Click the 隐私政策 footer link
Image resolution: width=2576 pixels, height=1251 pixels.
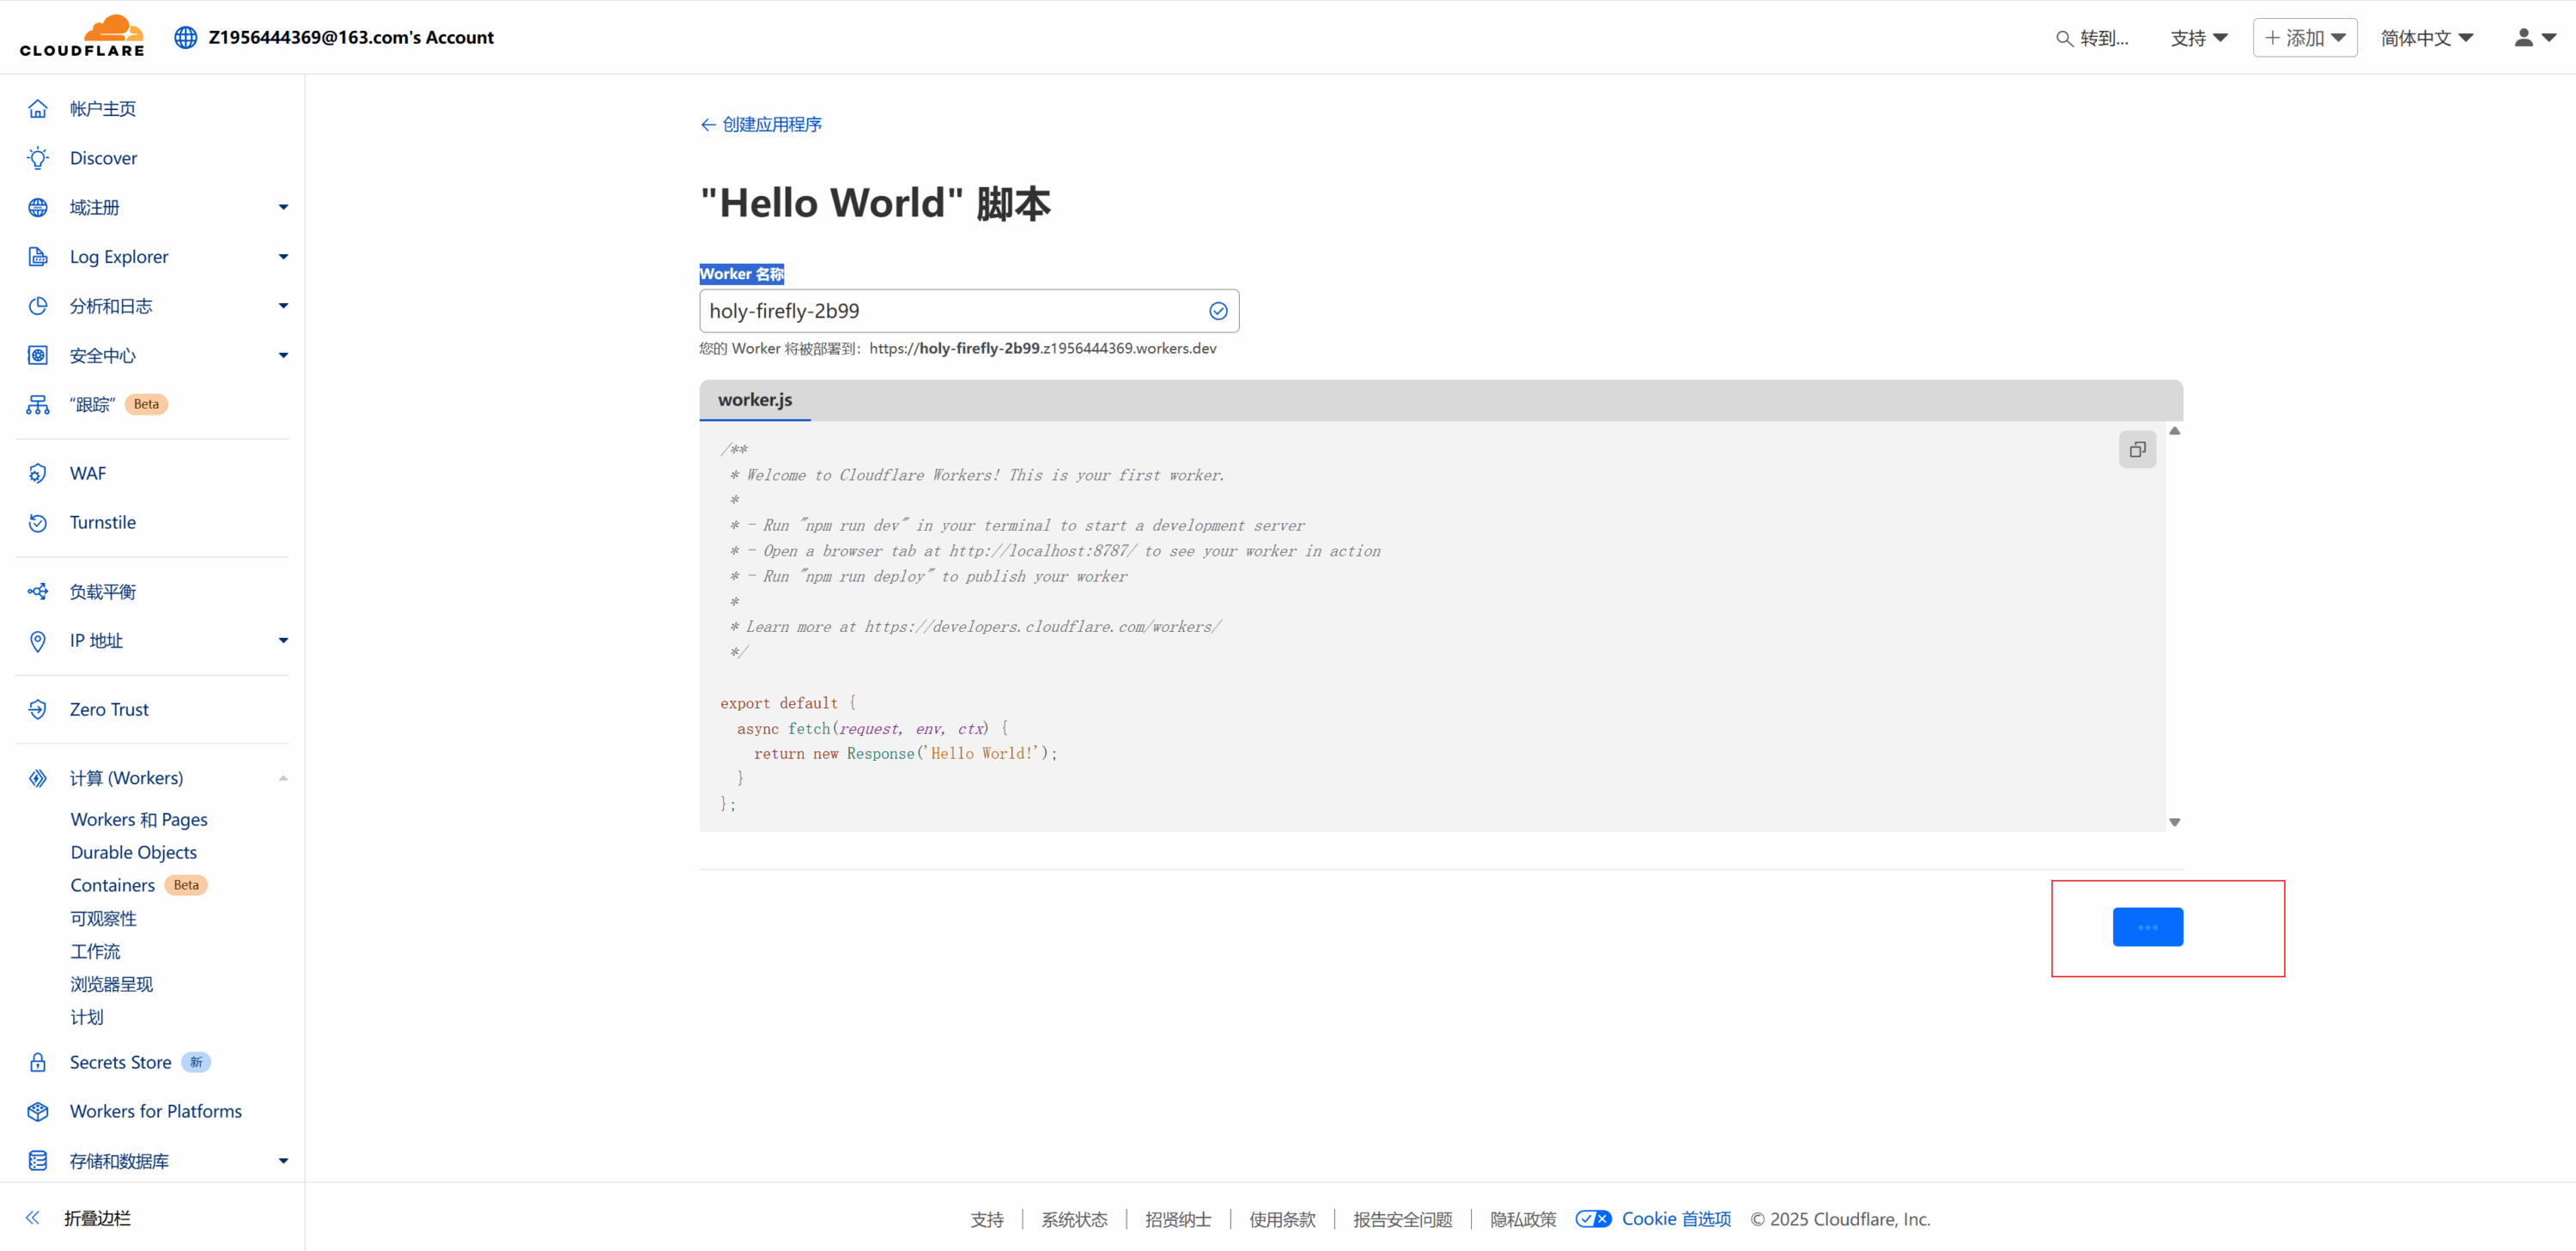(x=1523, y=1219)
